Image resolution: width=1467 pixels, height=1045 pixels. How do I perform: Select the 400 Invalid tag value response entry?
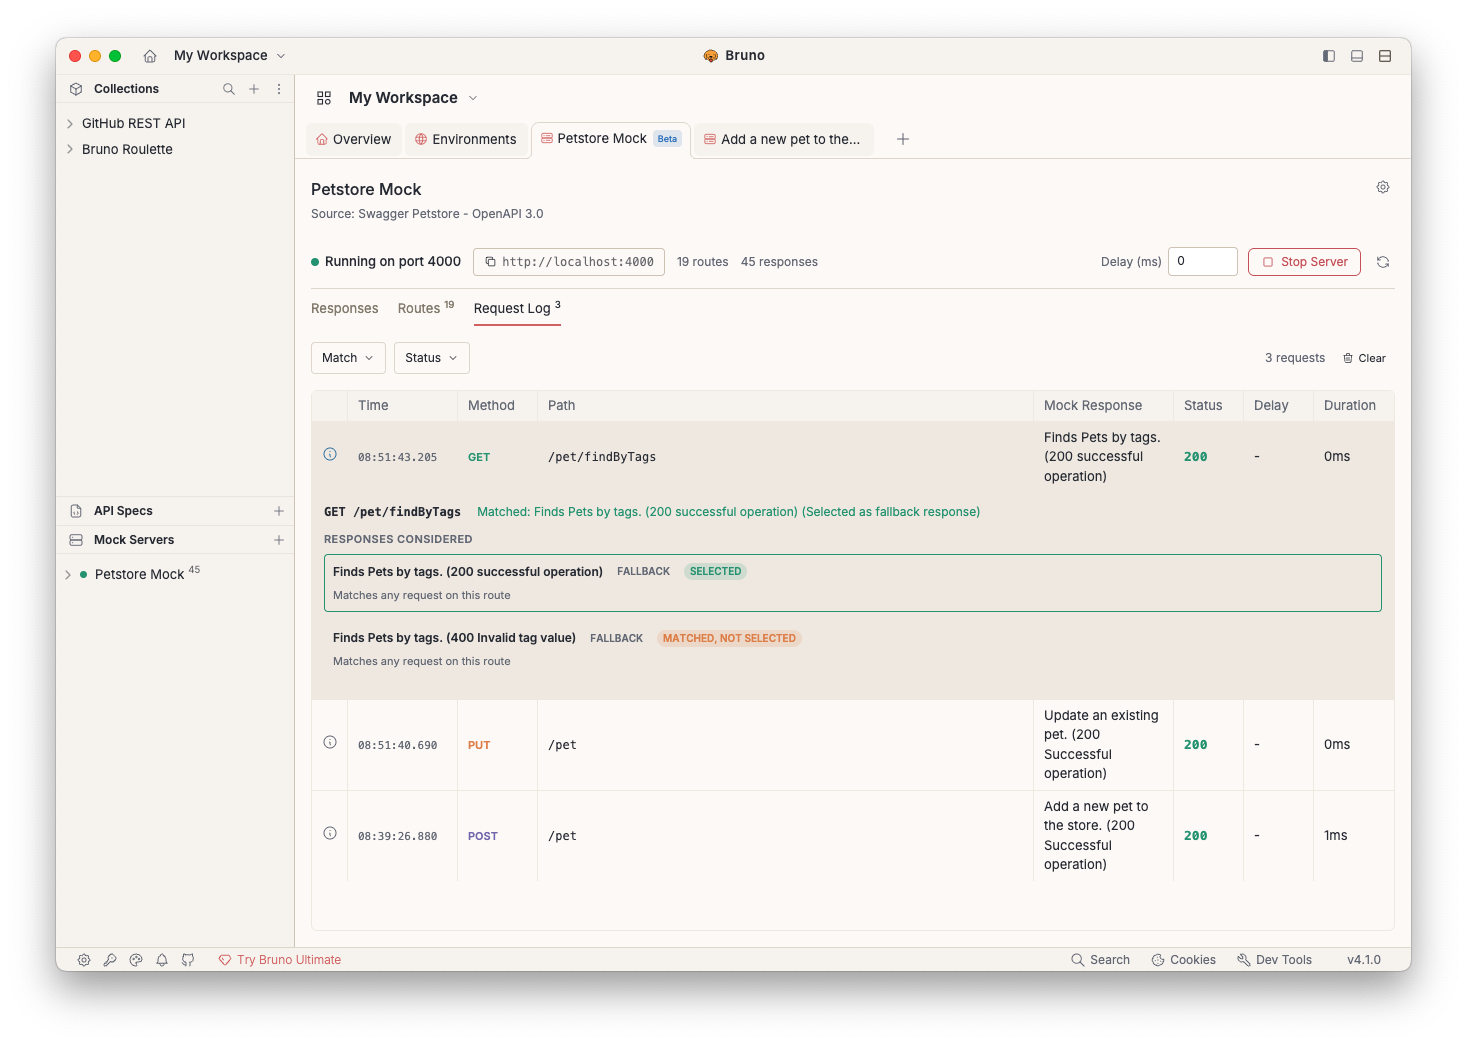click(853, 649)
